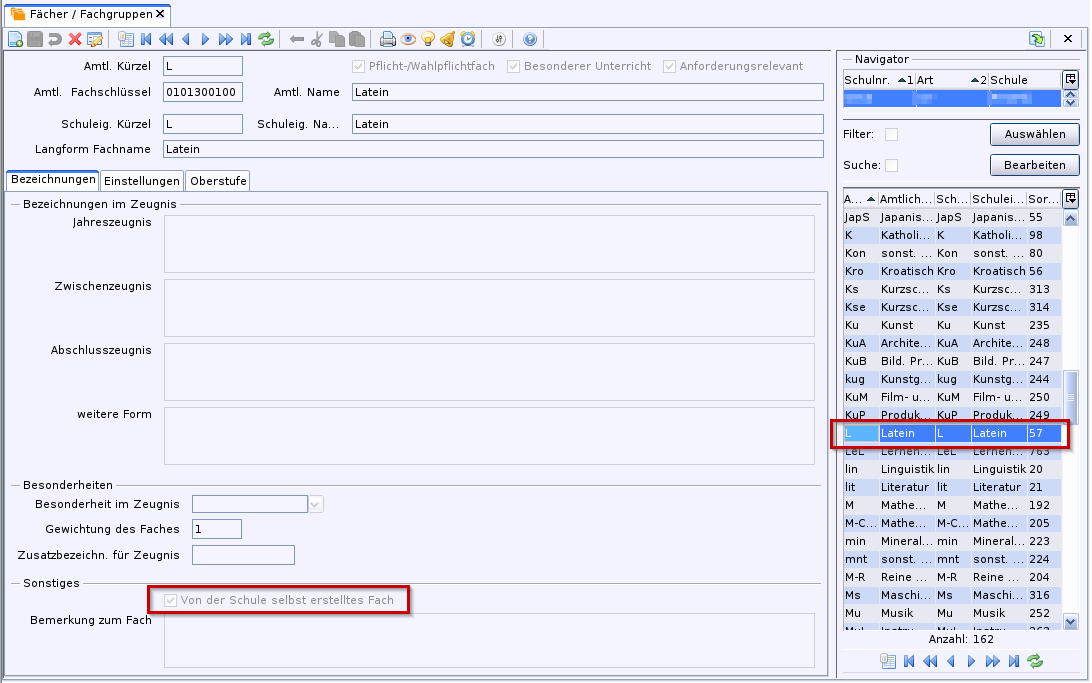Screen dimensions: 1092x683
Task: Select the Musik row in subject list
Action: click(952, 613)
